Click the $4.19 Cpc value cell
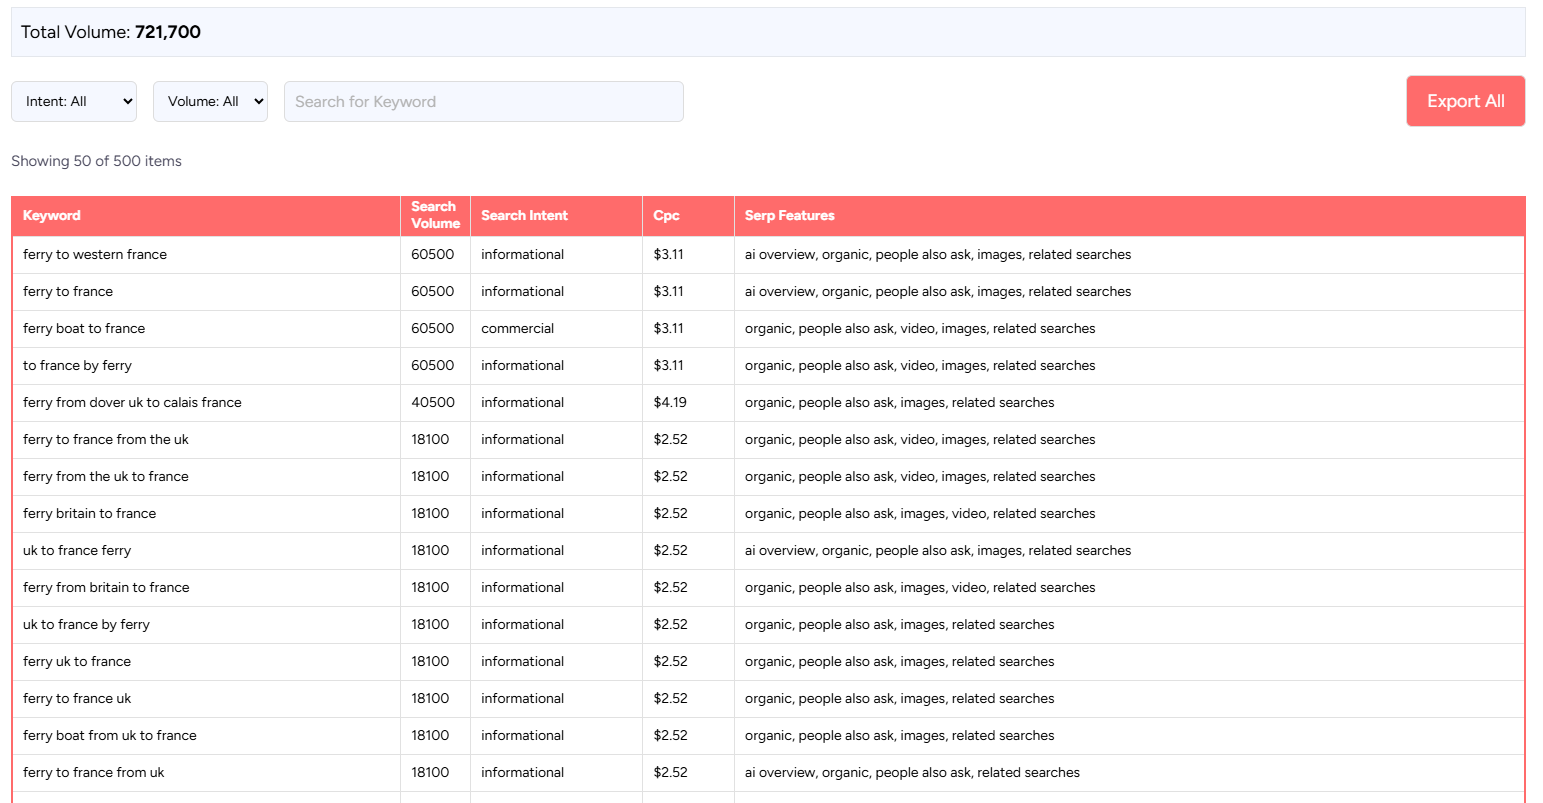This screenshot has height=803, width=1543. click(662, 402)
